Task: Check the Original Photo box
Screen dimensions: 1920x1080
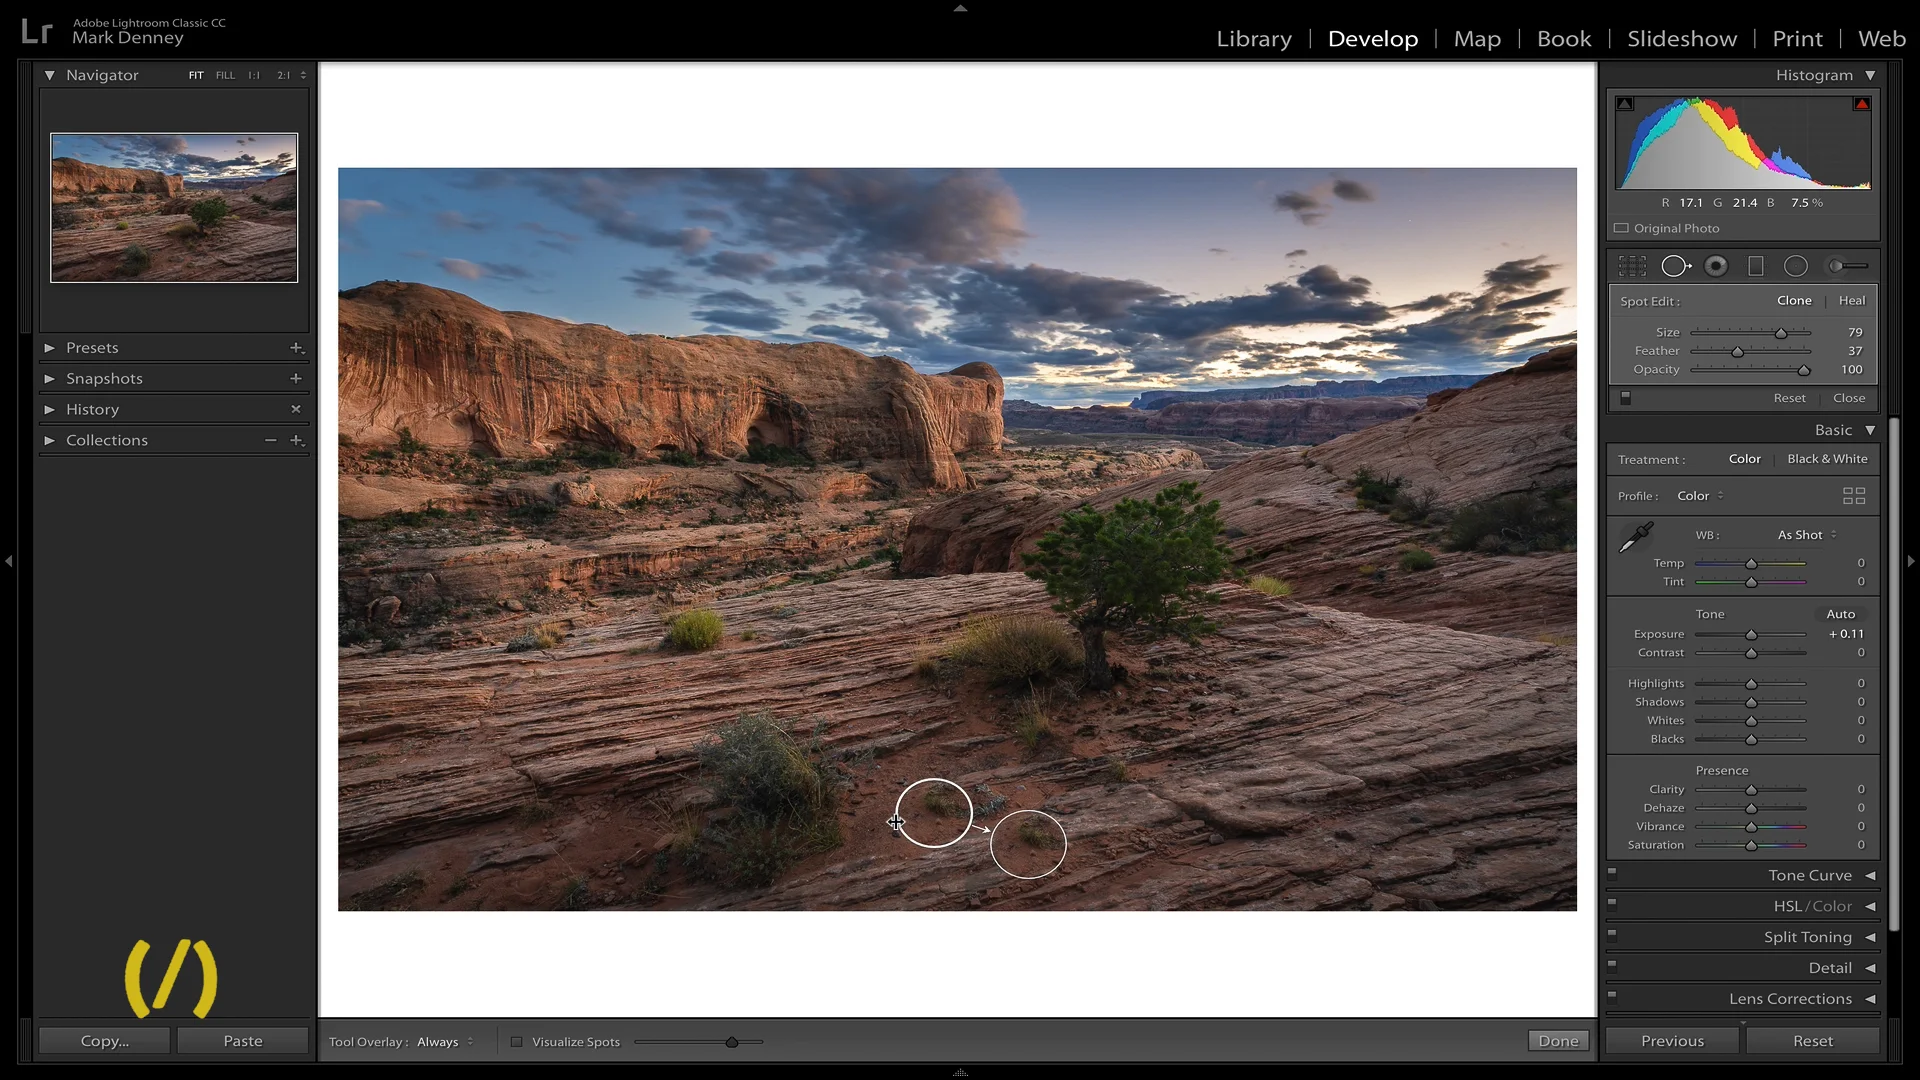Action: [x=1622, y=228]
